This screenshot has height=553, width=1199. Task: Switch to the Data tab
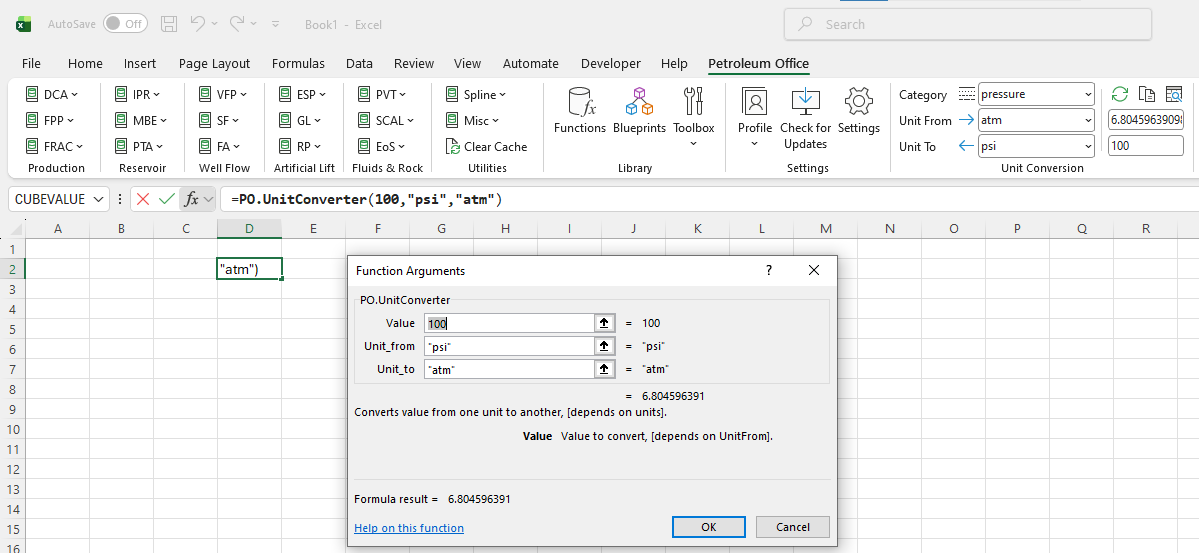point(359,63)
